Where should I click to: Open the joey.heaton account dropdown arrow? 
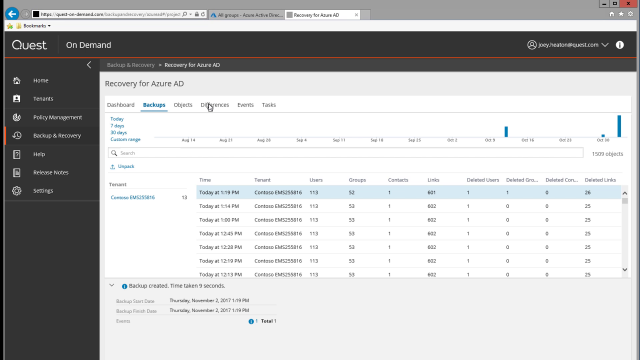click(x=605, y=45)
